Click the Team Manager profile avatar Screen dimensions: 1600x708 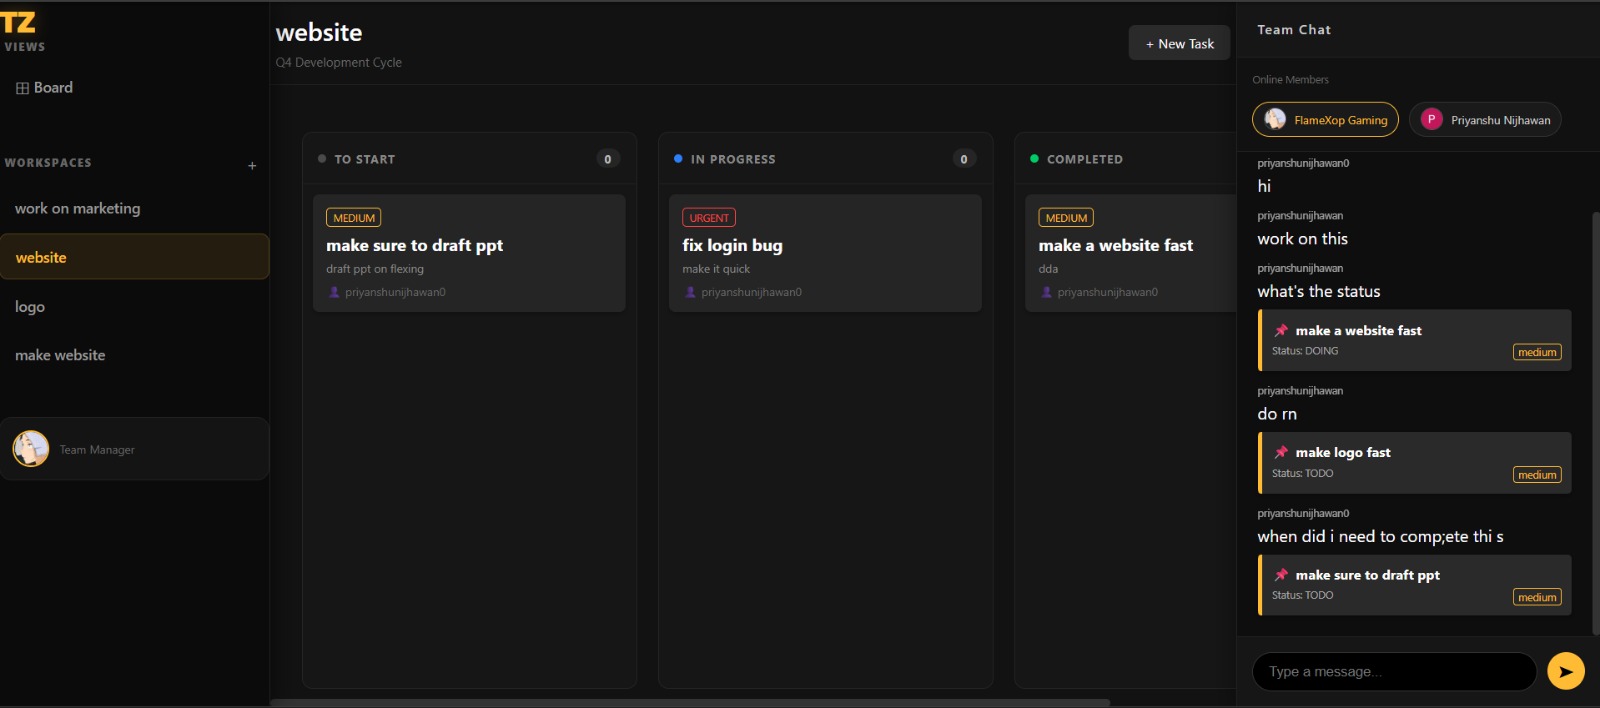pos(31,449)
